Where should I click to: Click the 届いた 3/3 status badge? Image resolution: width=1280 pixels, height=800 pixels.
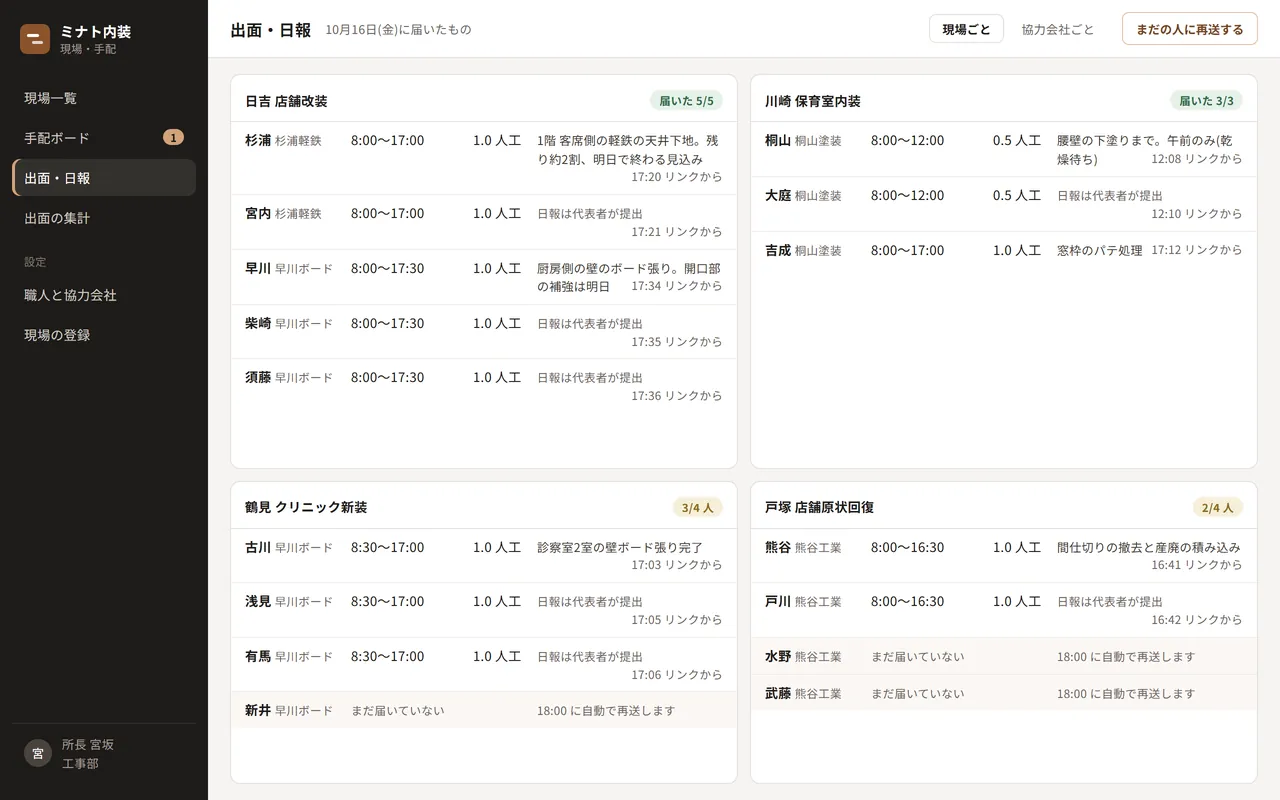coord(1206,101)
